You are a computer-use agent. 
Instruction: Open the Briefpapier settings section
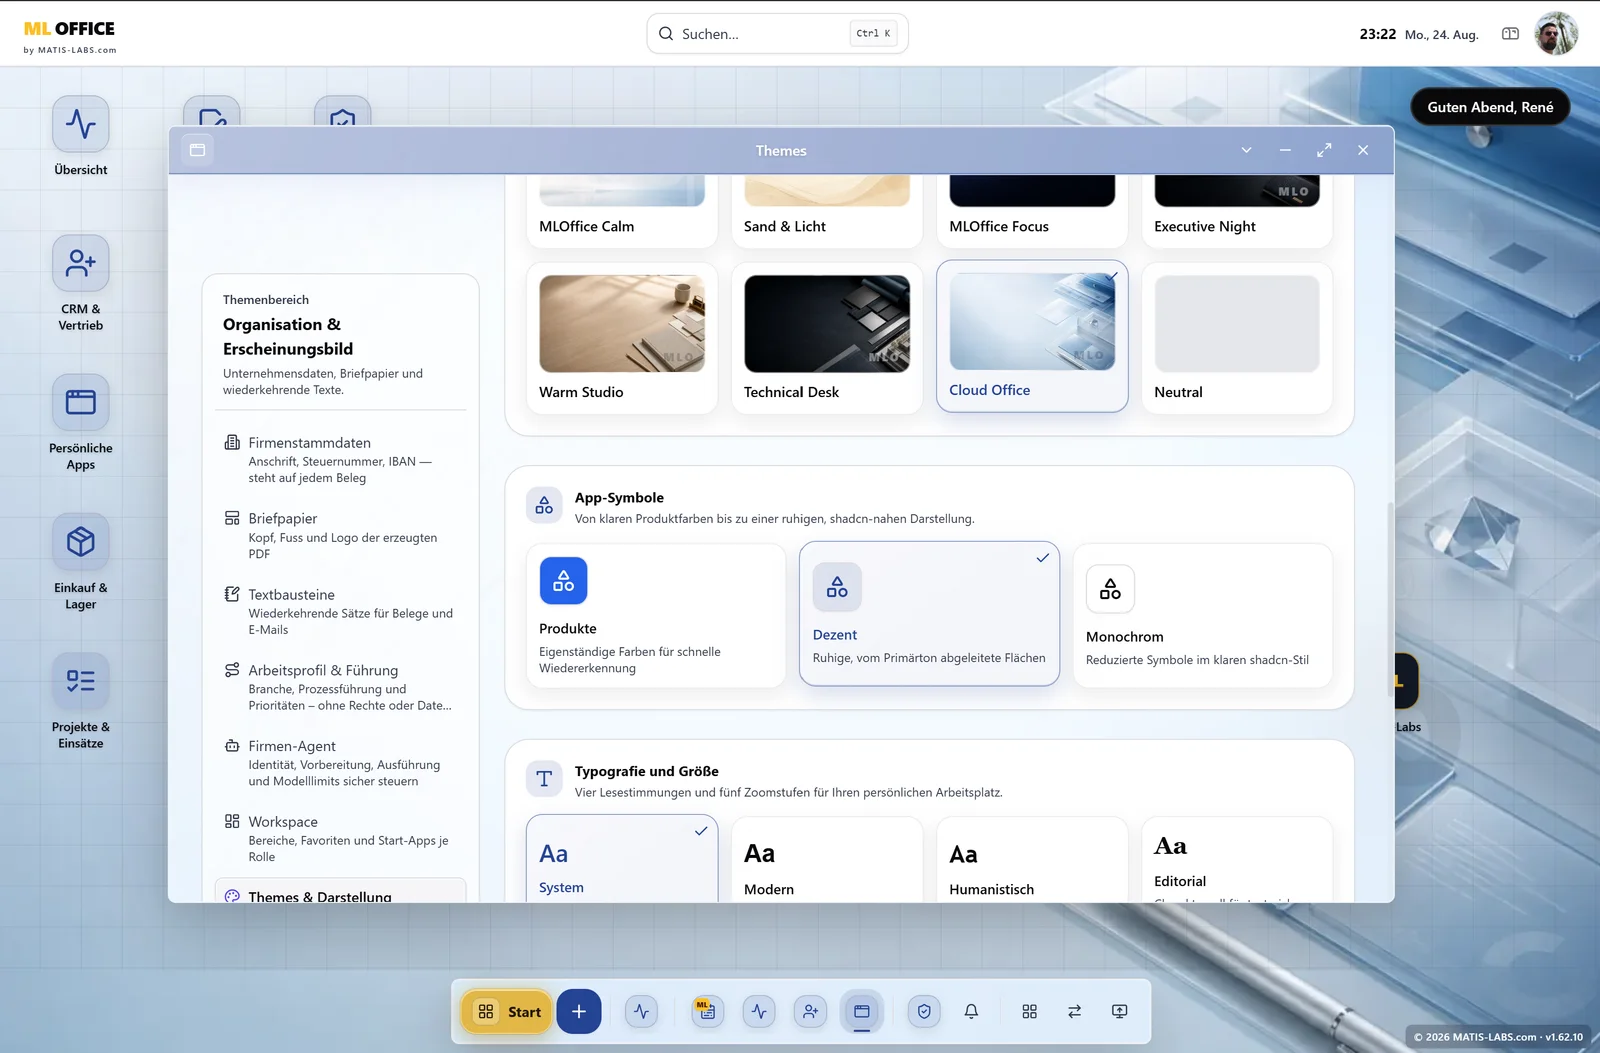(340, 535)
